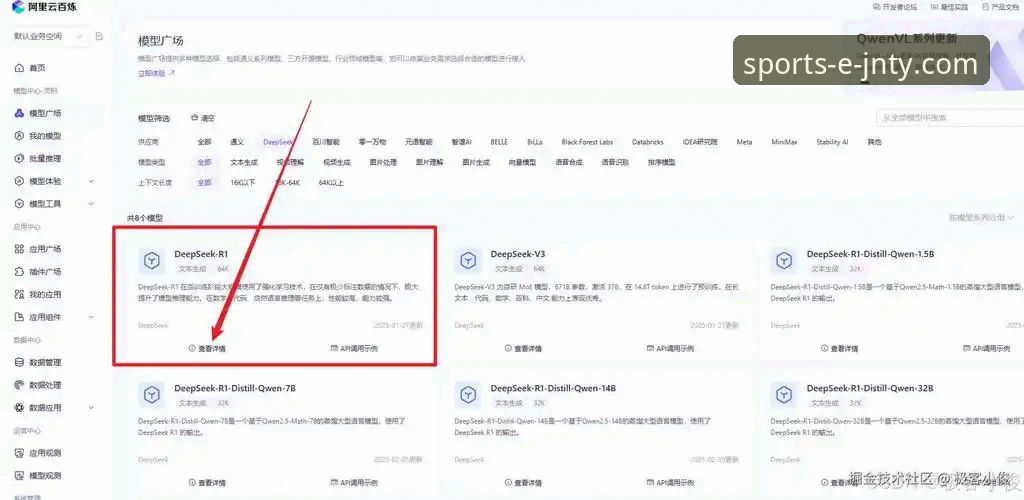
Task: Open 开发者论坛 in the top bar
Action: (895, 7)
